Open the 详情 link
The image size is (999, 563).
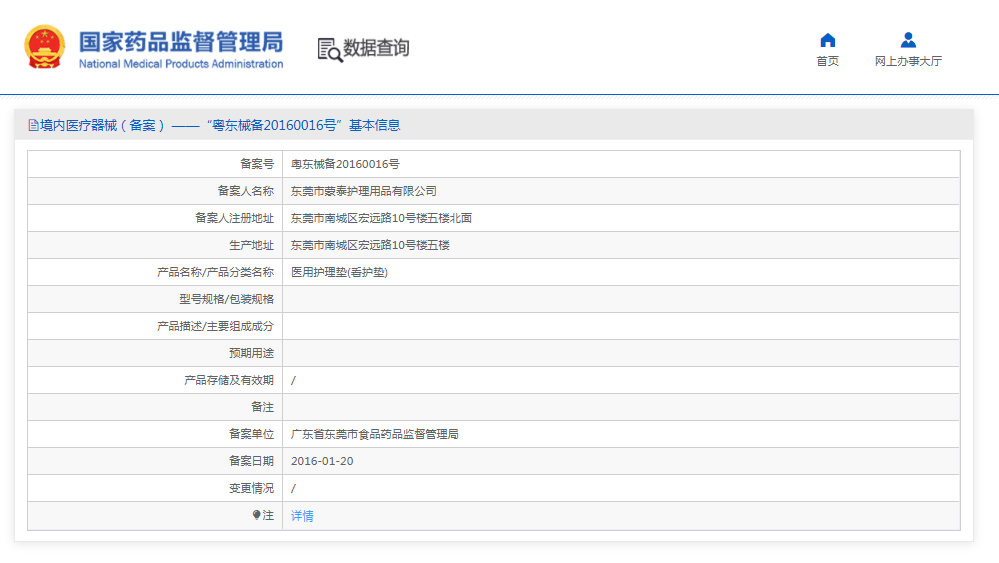302,516
